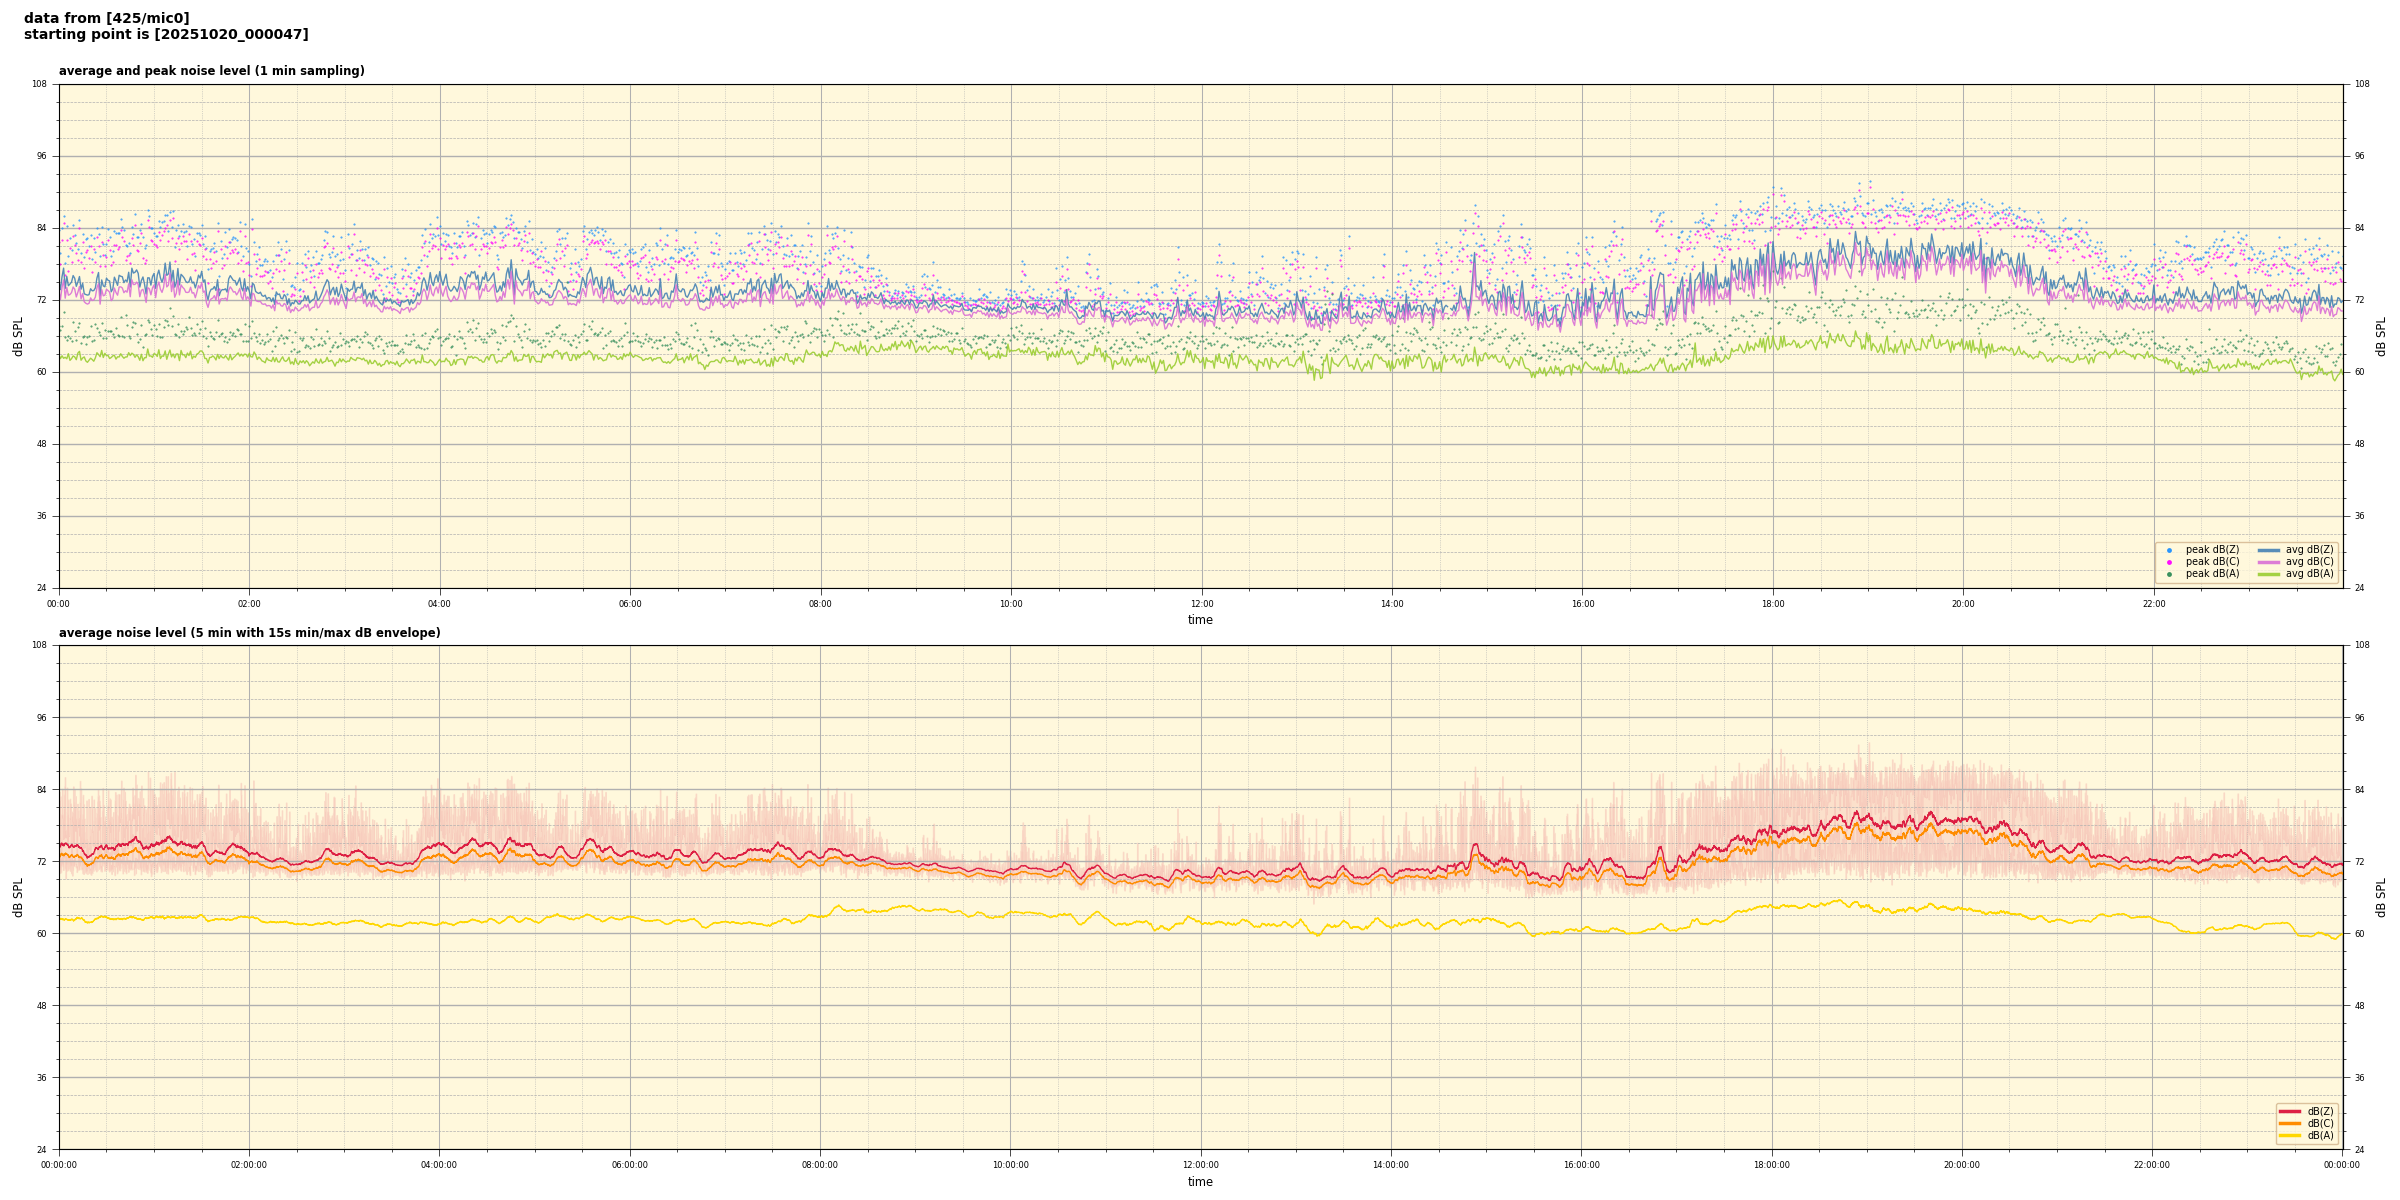
Task: Click the 'data from [425/mic0]' header text
Action: [x=106, y=18]
